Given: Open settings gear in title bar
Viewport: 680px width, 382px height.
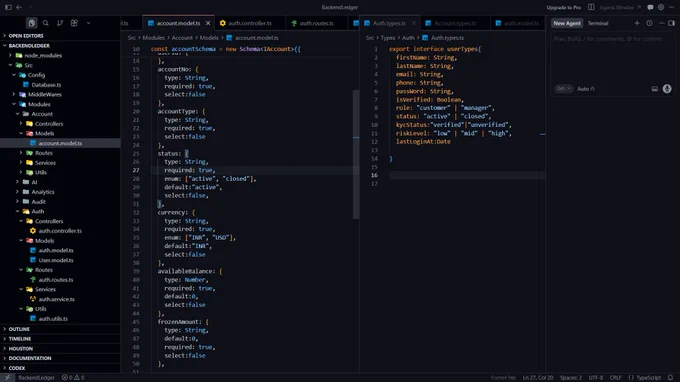Looking at the screenshot, I should click(x=661, y=7).
